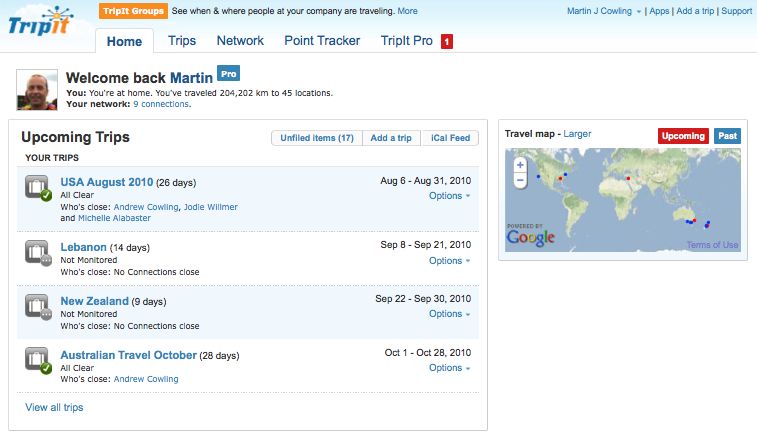
Task: Open the Point Tracker tab
Action: point(322,41)
